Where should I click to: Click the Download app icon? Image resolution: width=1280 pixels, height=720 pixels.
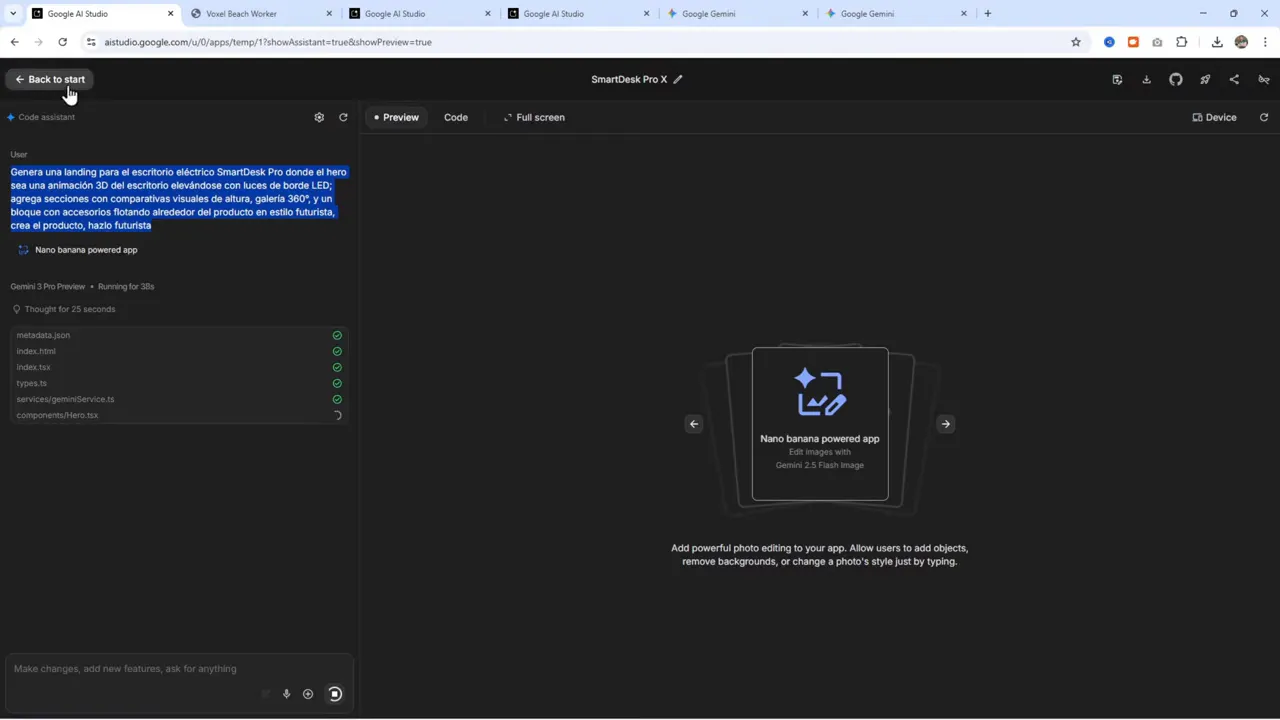point(1146,79)
